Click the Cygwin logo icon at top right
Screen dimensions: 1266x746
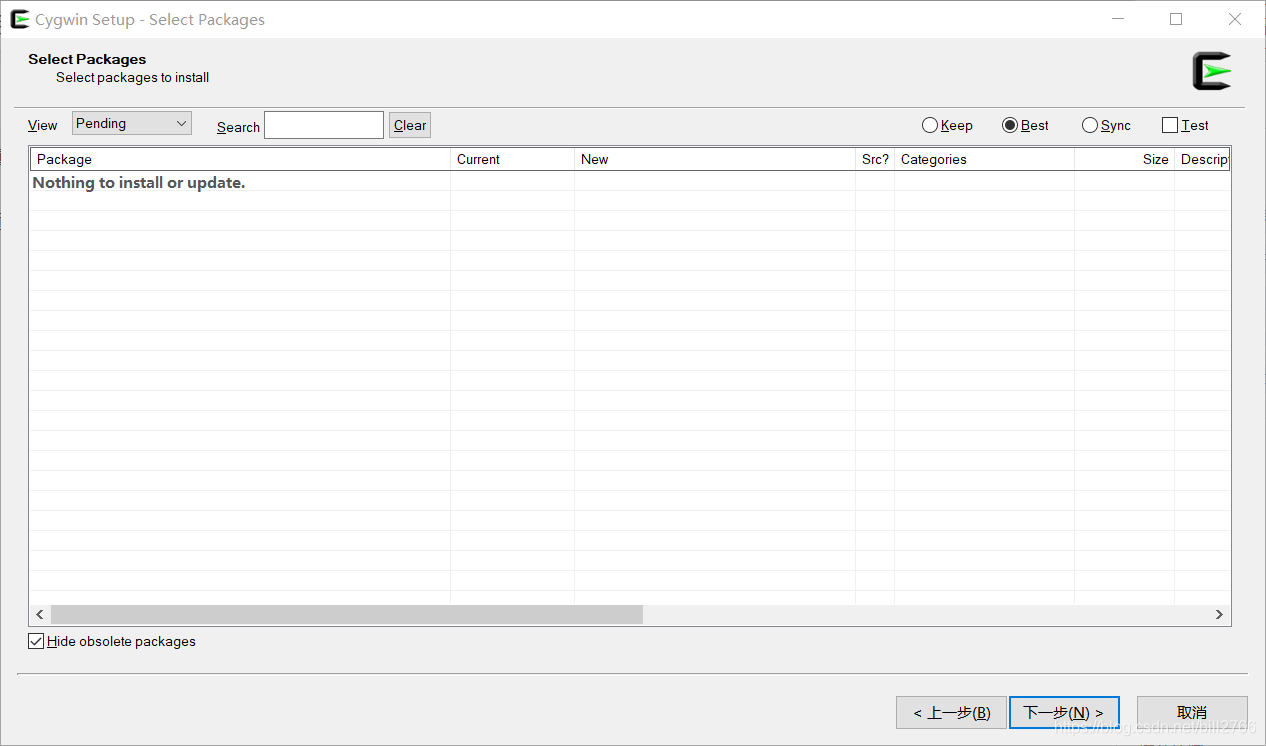click(1211, 70)
